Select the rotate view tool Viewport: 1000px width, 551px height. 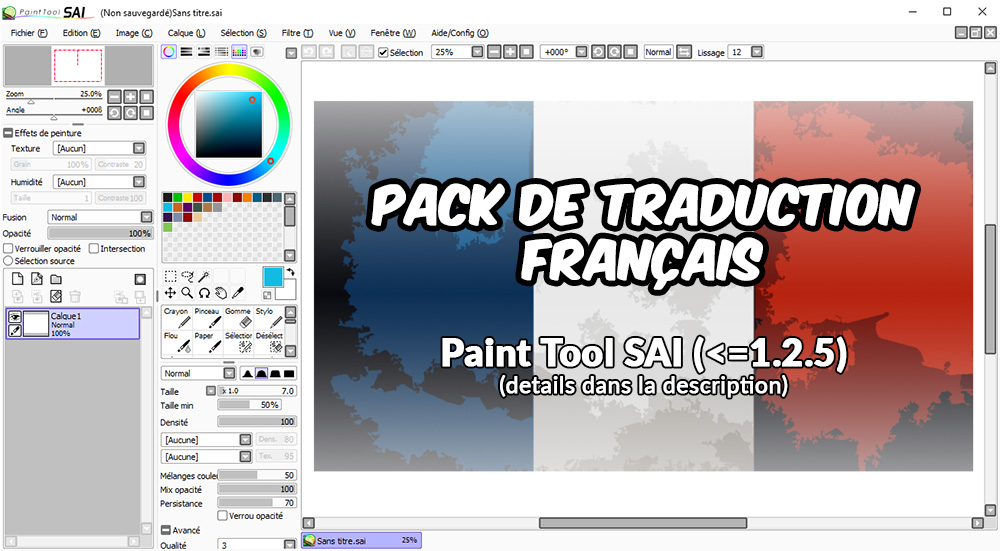click(x=204, y=293)
